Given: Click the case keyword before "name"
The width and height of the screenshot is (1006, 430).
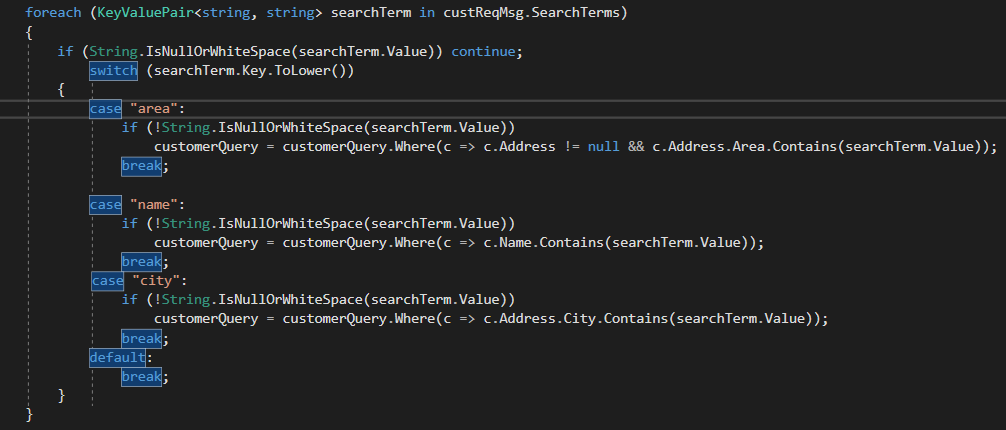Looking at the screenshot, I should (x=105, y=204).
